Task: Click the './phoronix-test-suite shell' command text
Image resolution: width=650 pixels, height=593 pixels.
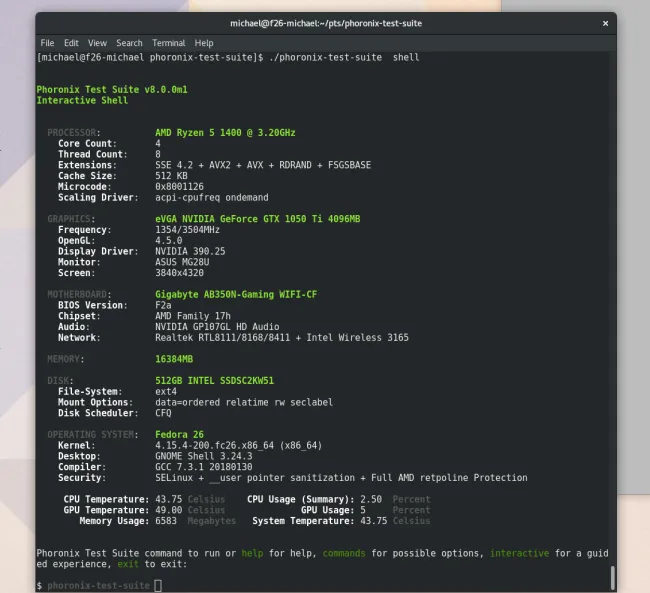Action: (344, 57)
